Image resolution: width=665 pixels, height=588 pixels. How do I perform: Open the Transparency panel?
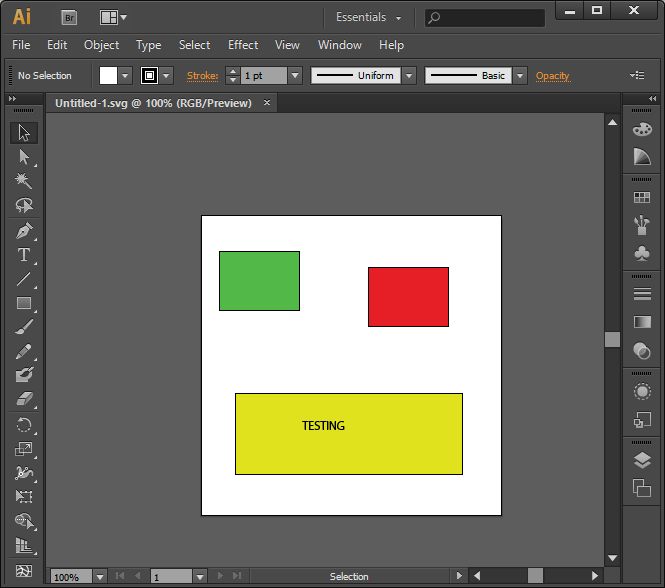[x=642, y=351]
